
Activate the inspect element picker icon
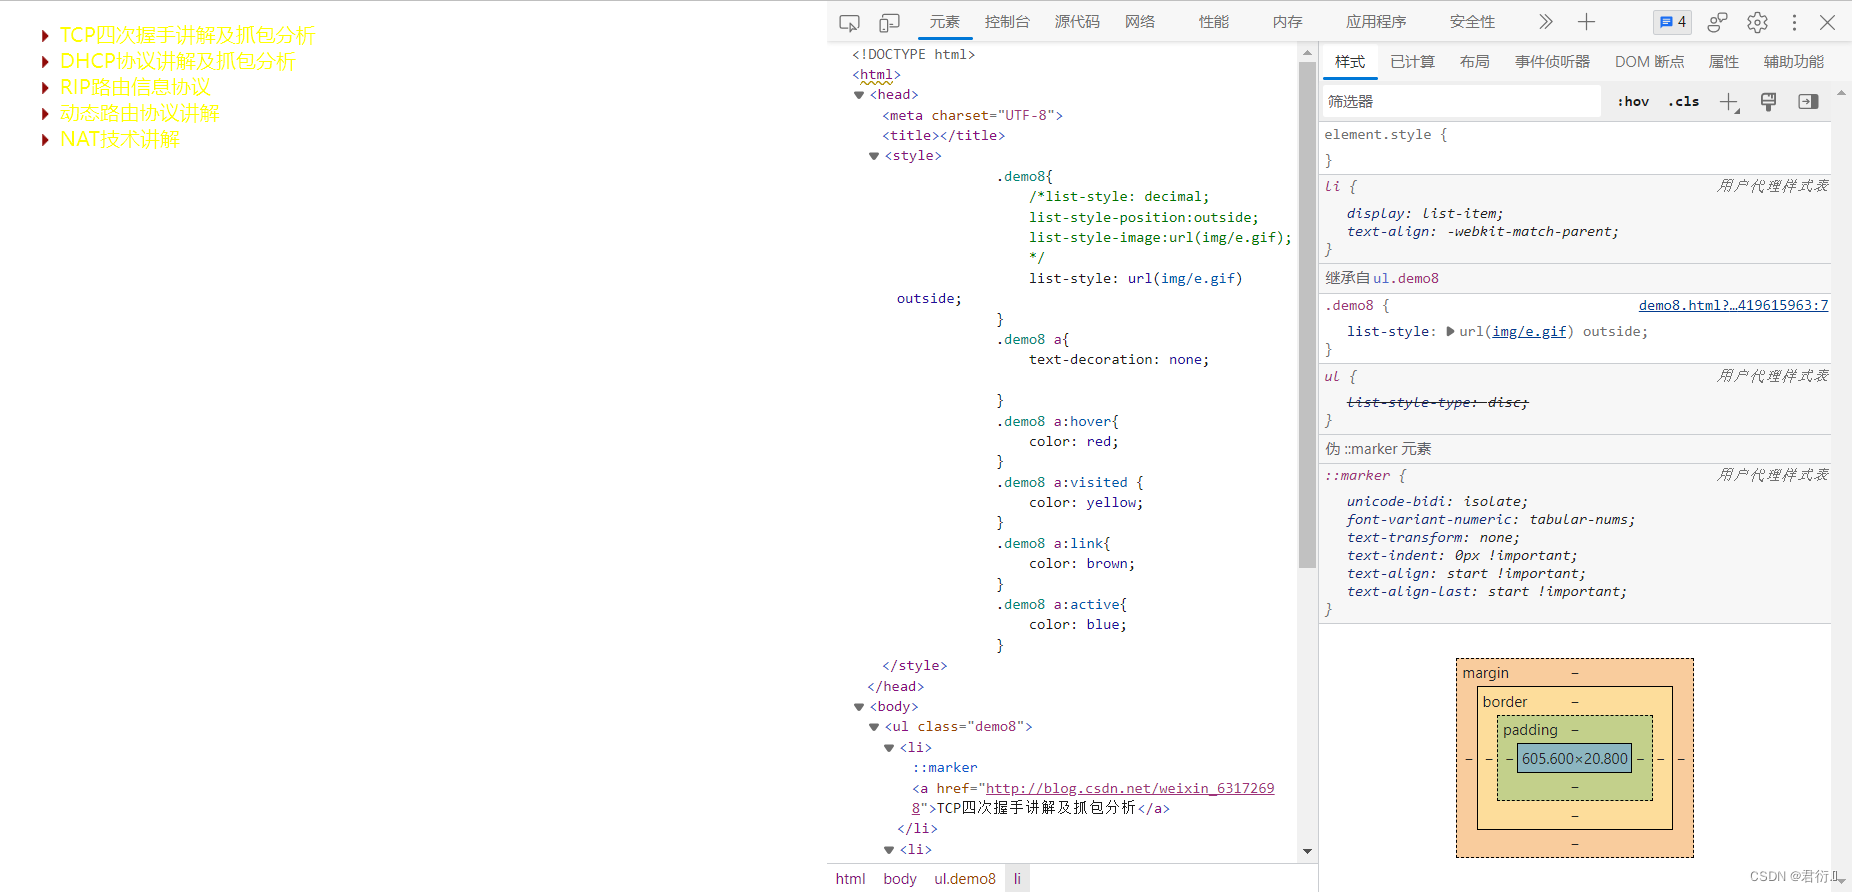tap(849, 22)
